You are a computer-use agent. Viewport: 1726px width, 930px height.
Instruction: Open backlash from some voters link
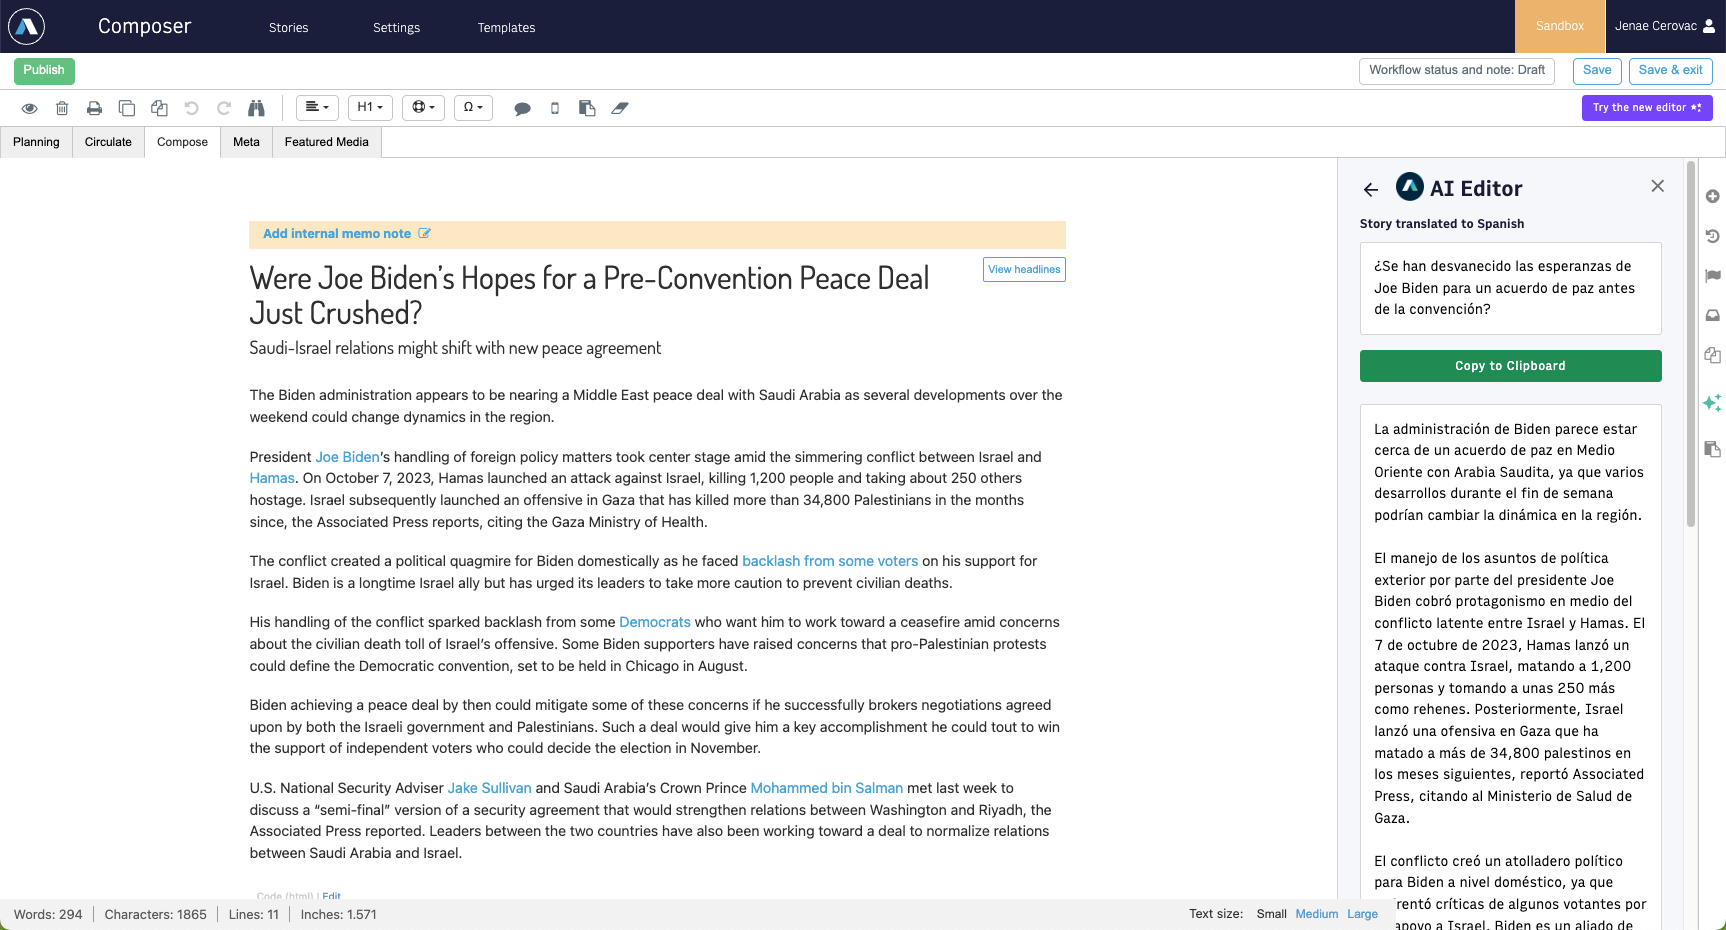point(830,561)
